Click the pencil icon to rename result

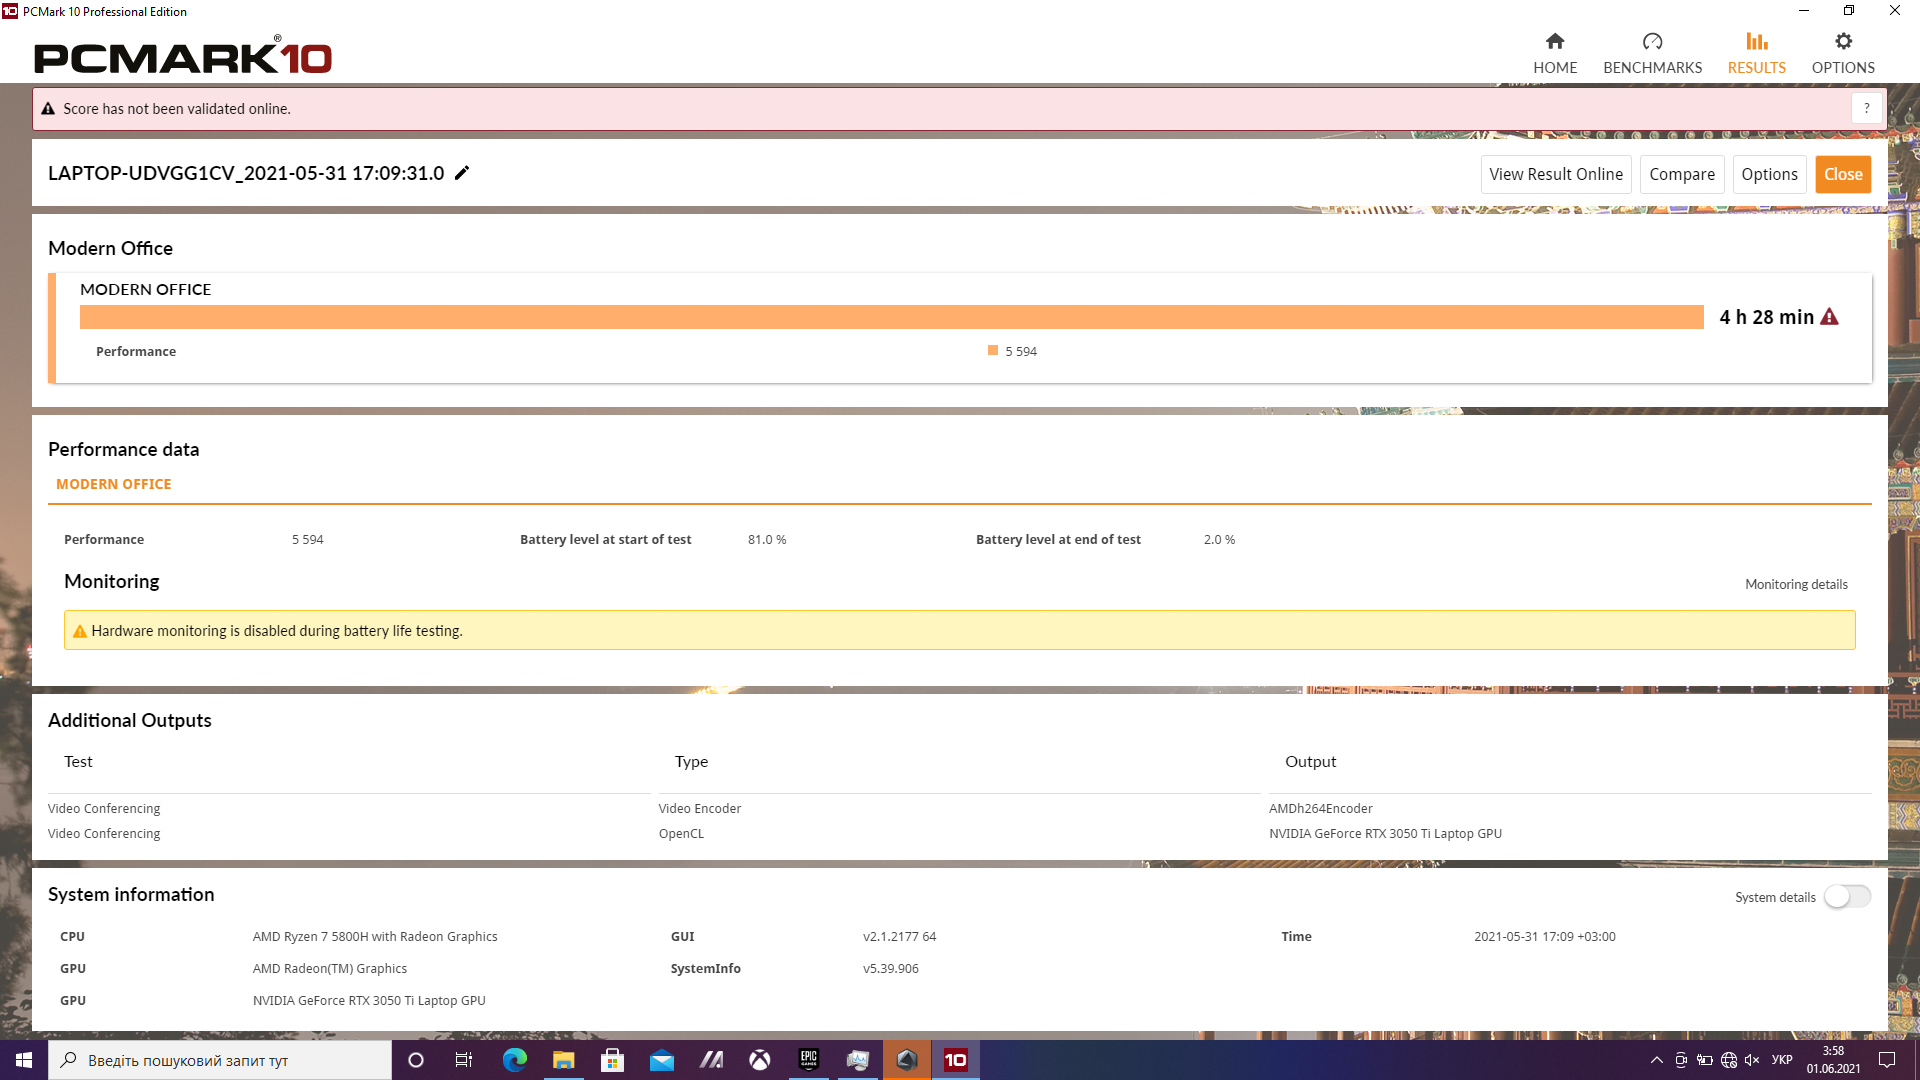point(462,173)
